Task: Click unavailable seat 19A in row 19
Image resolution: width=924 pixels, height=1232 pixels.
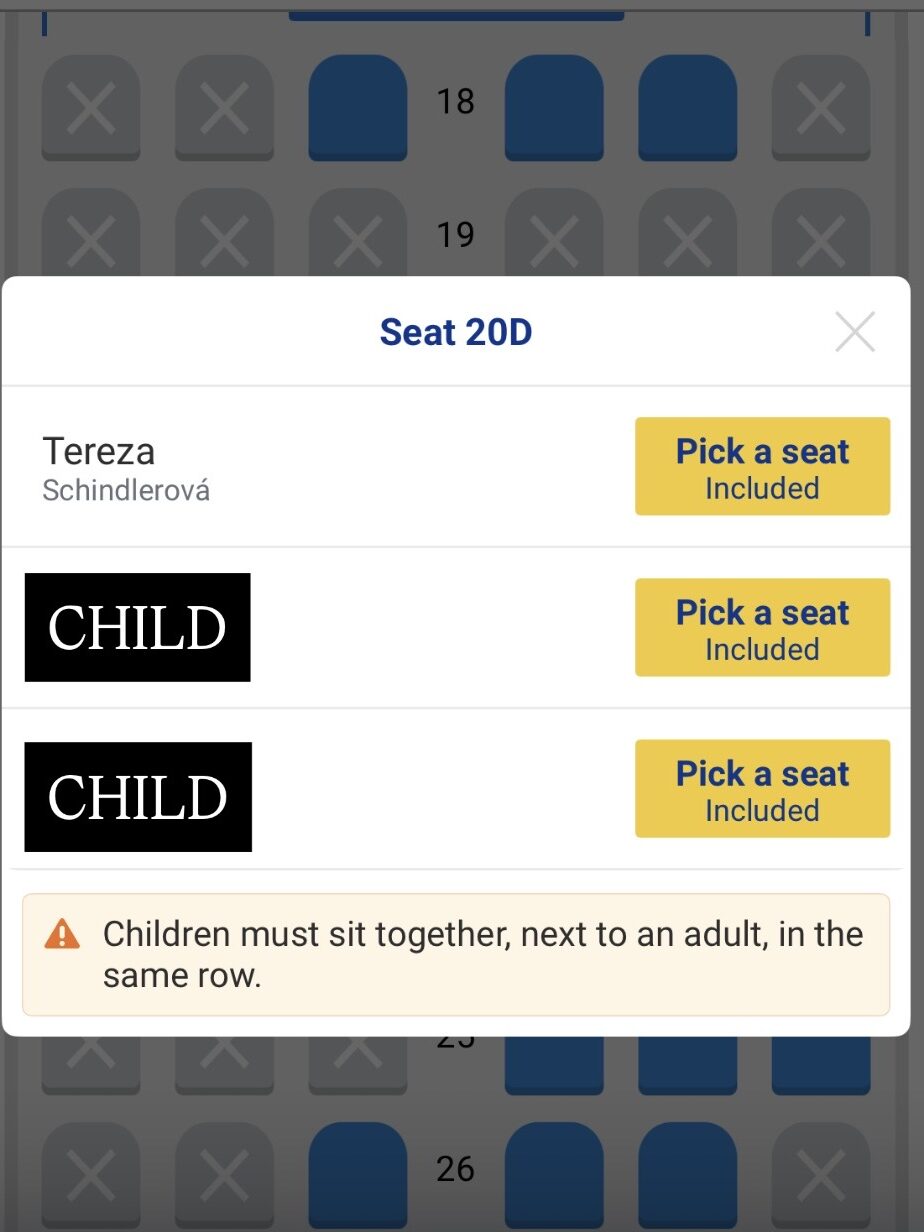Action: click(x=91, y=235)
